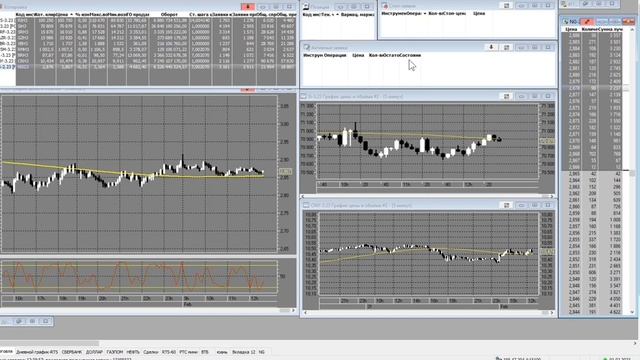Click scroll-up arrow of order book scrollbar
The image size is (640, 360).
632,30
